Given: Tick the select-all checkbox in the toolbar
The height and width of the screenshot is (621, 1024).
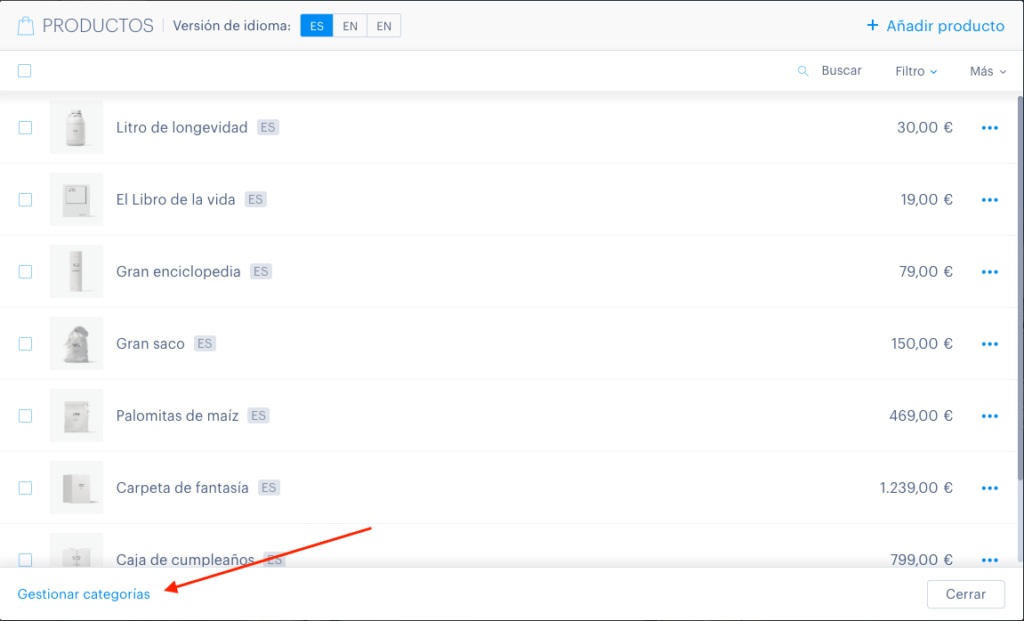Looking at the screenshot, I should [25, 71].
